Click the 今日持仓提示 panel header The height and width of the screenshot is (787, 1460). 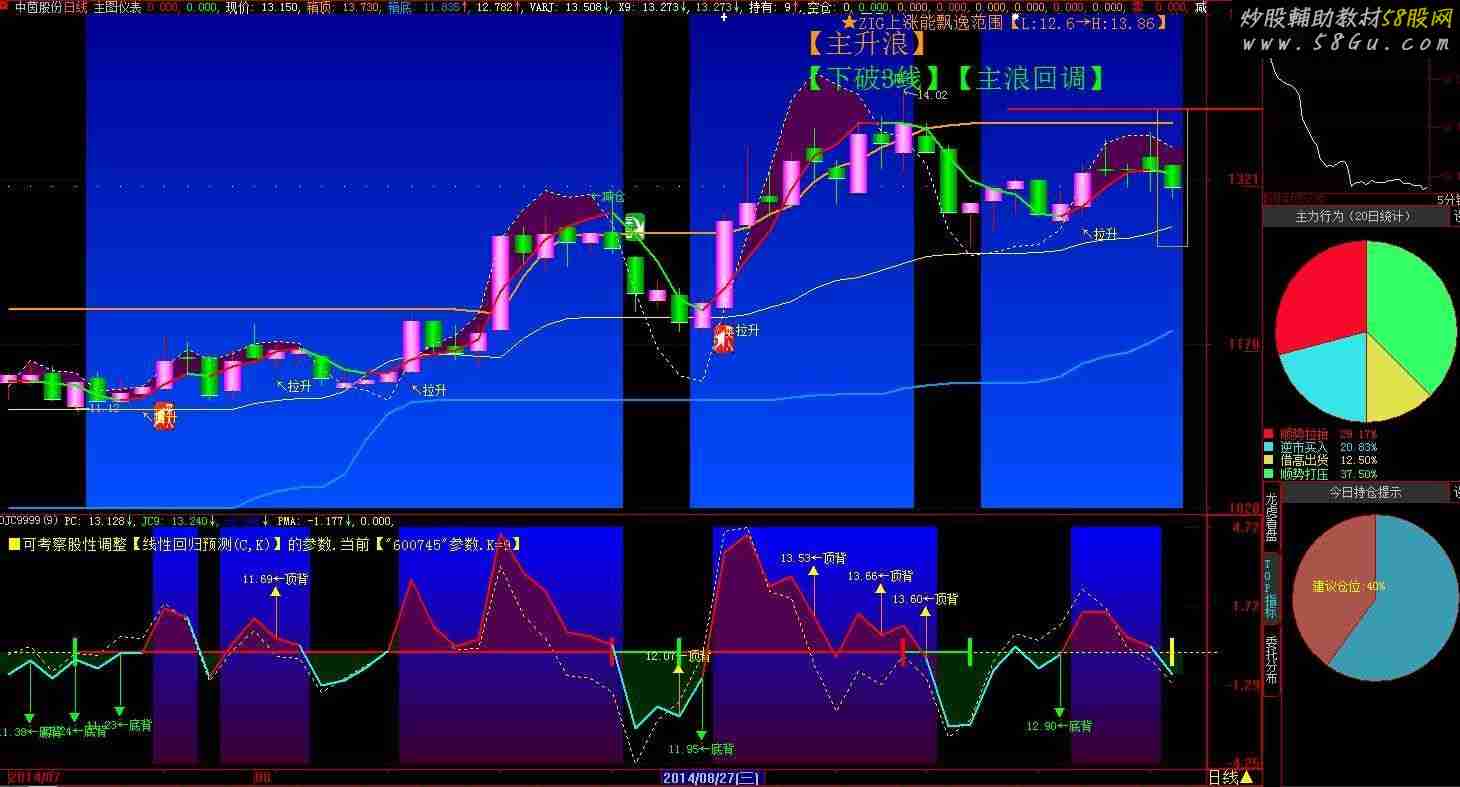click(x=1364, y=492)
